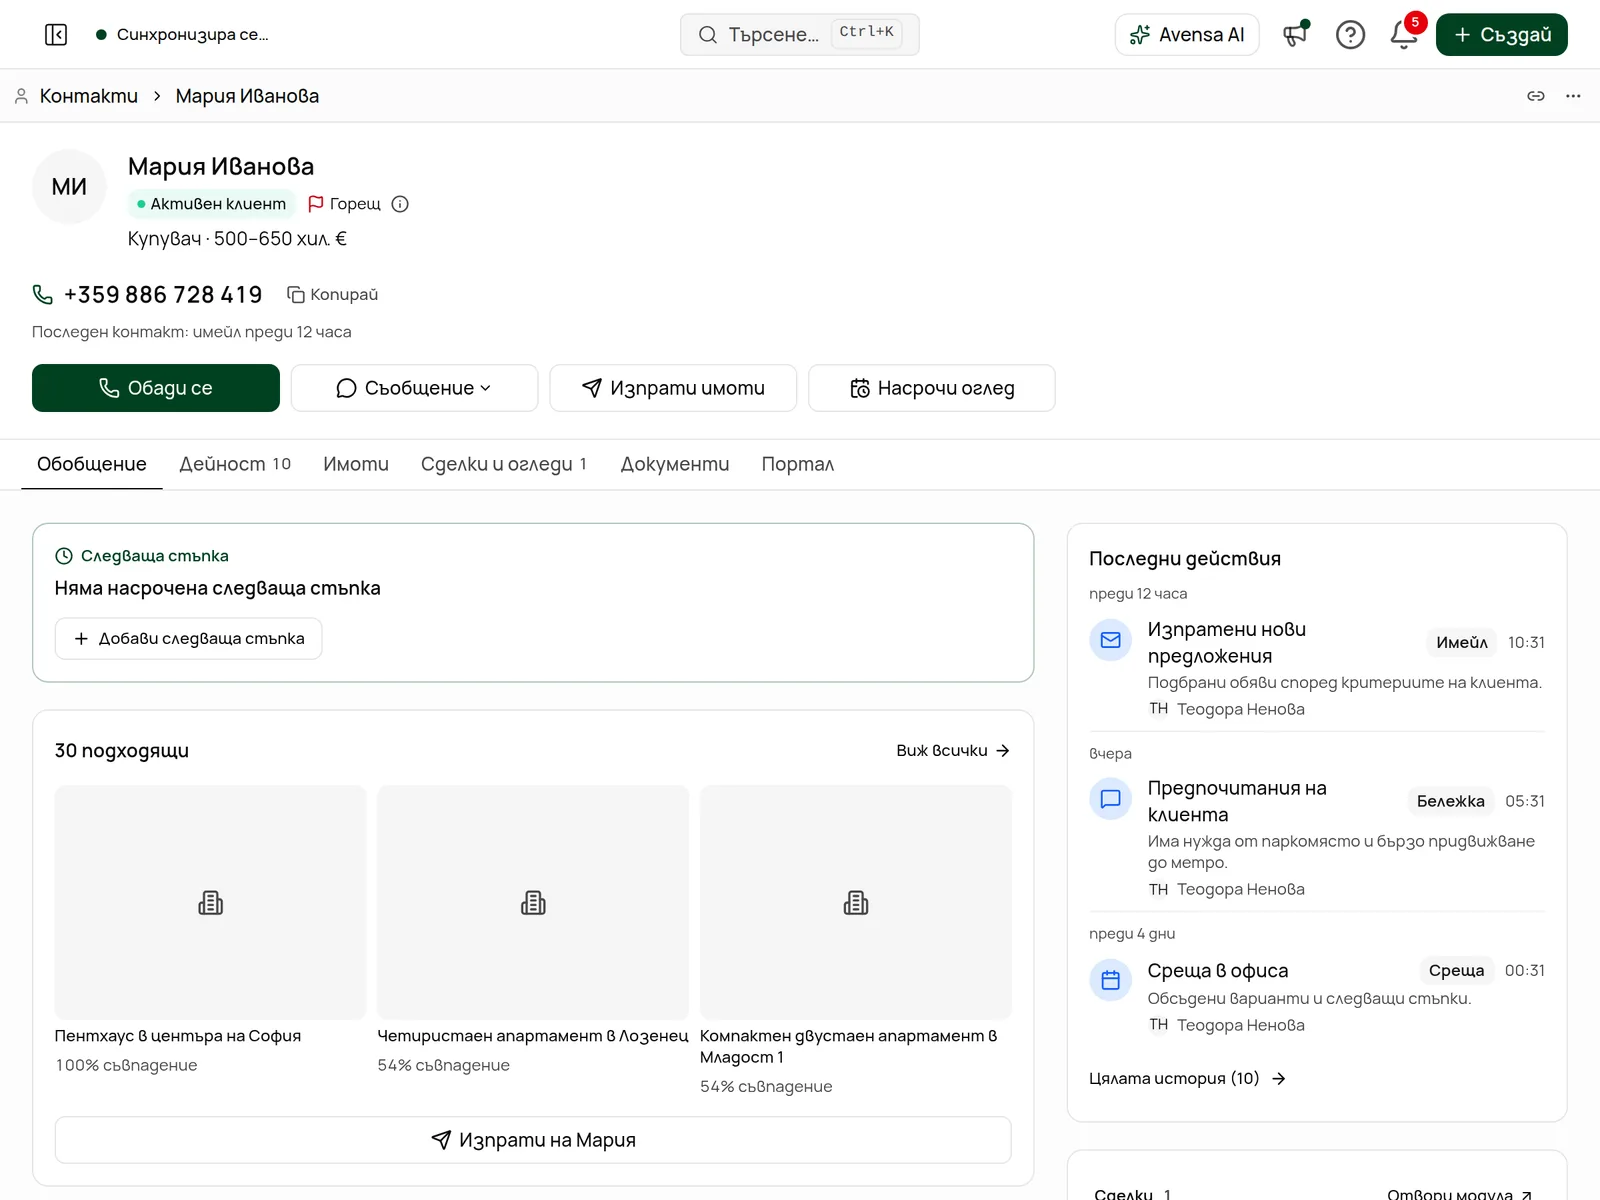The image size is (1600, 1200).
Task: Click 'Купувач · 500–650 хил. €' text
Action: pyautogui.click(x=238, y=239)
